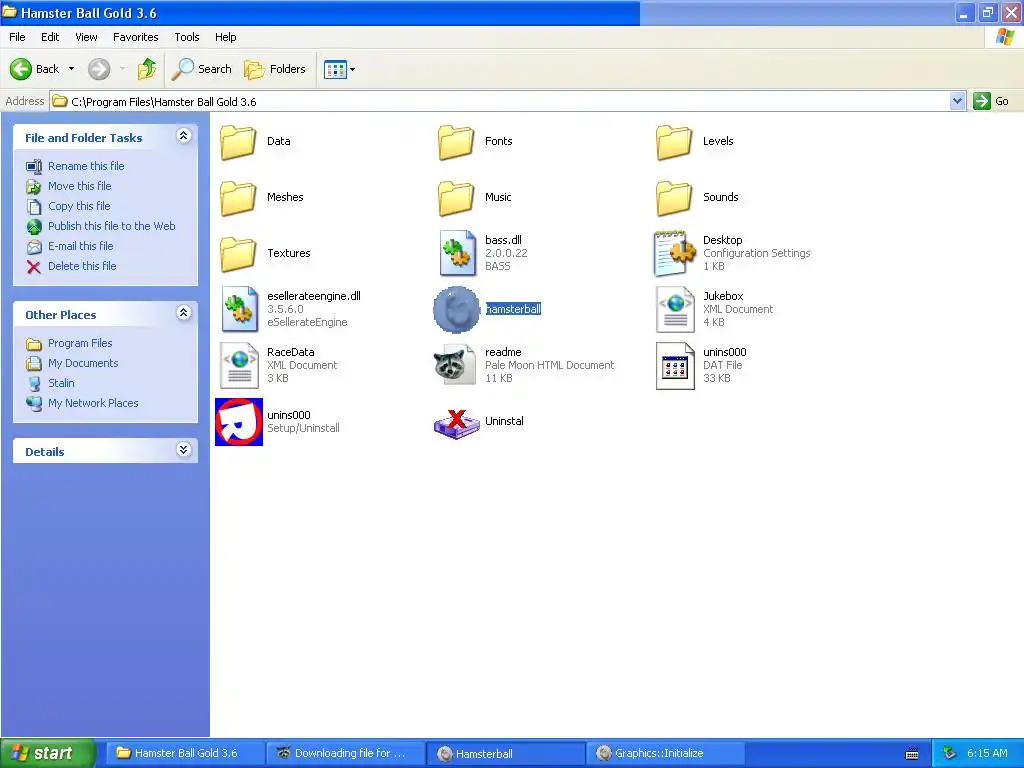
Task: Switch to Hamsterball taskbar item
Action: point(505,754)
